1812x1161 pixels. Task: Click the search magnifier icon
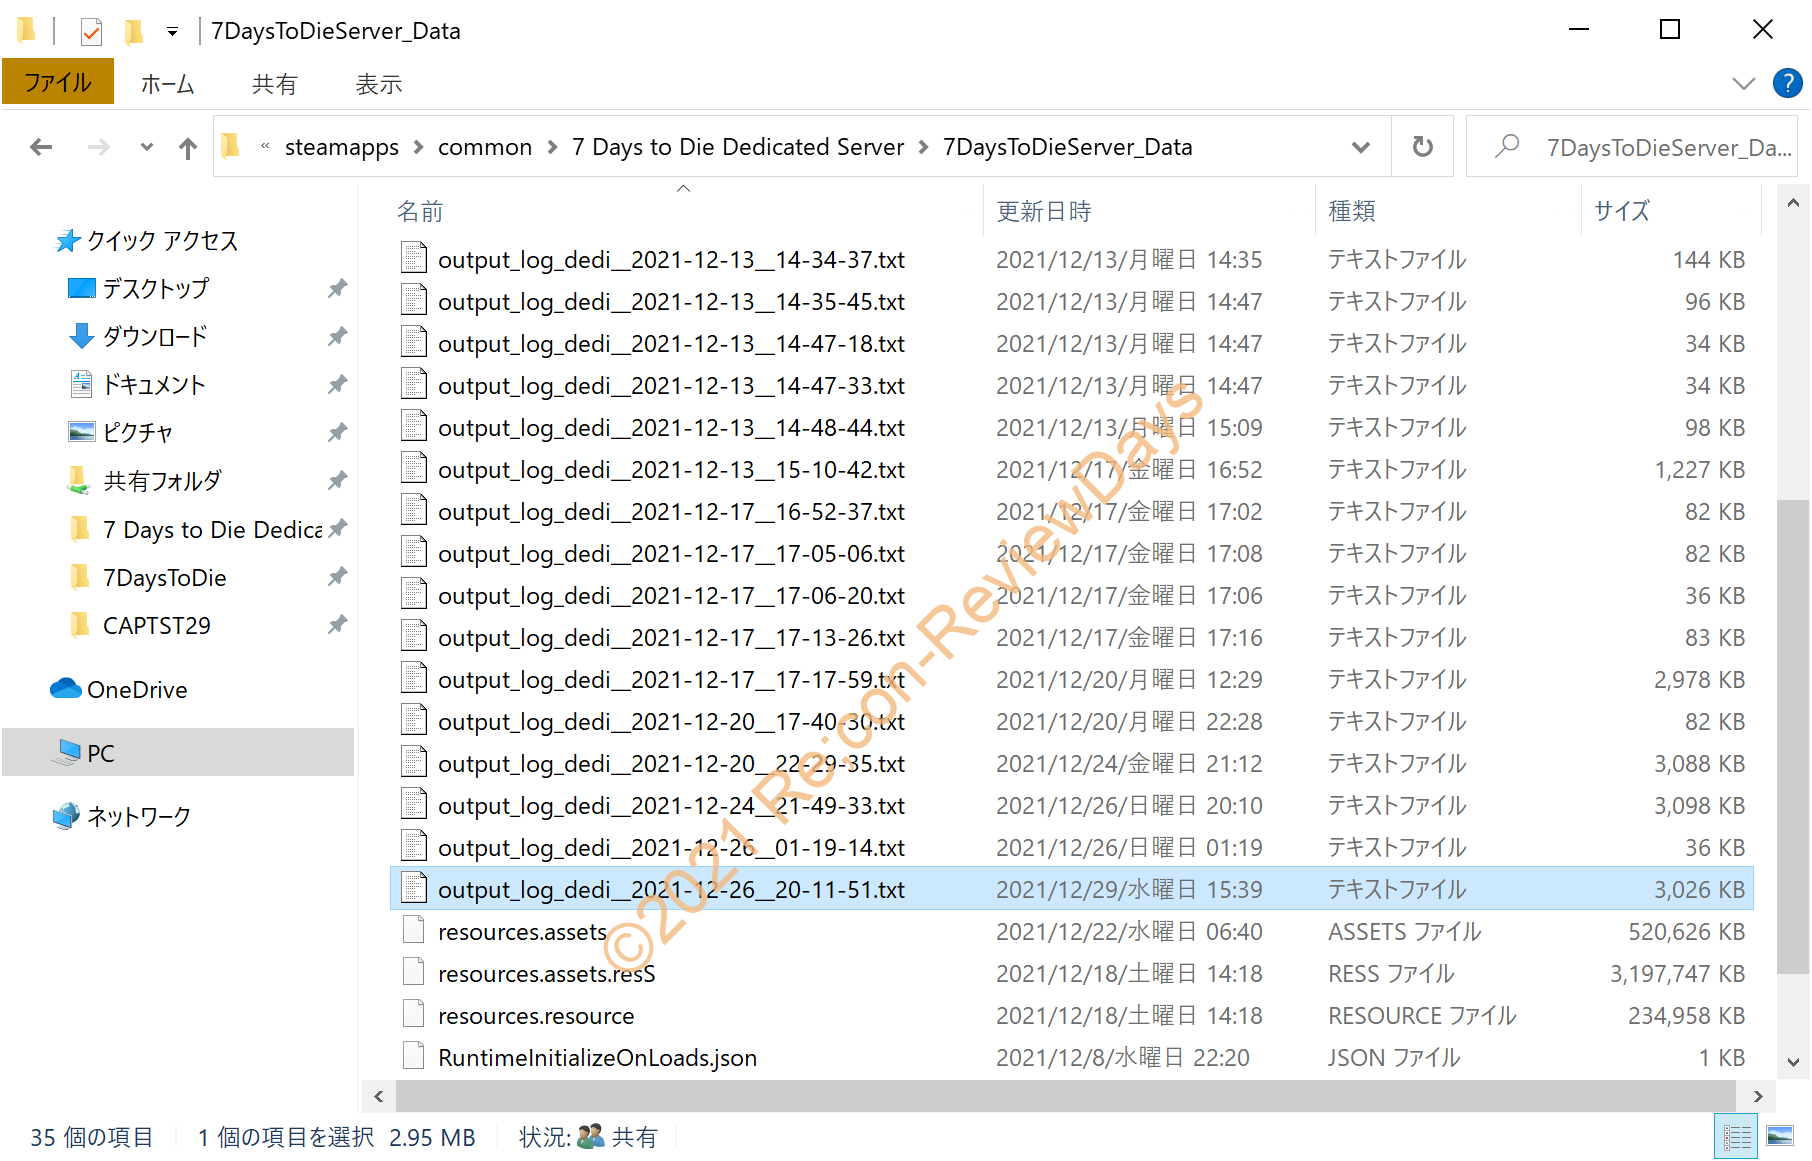click(1506, 147)
